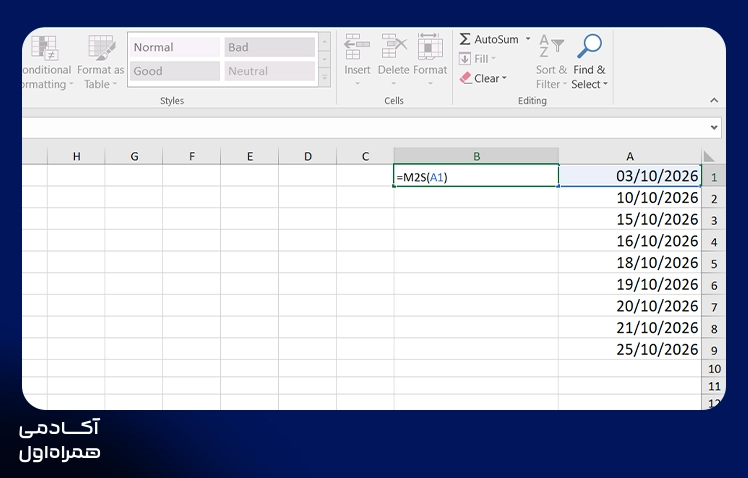The height and width of the screenshot is (478, 748).
Task: Click the Delete cells icon
Action: tap(394, 47)
